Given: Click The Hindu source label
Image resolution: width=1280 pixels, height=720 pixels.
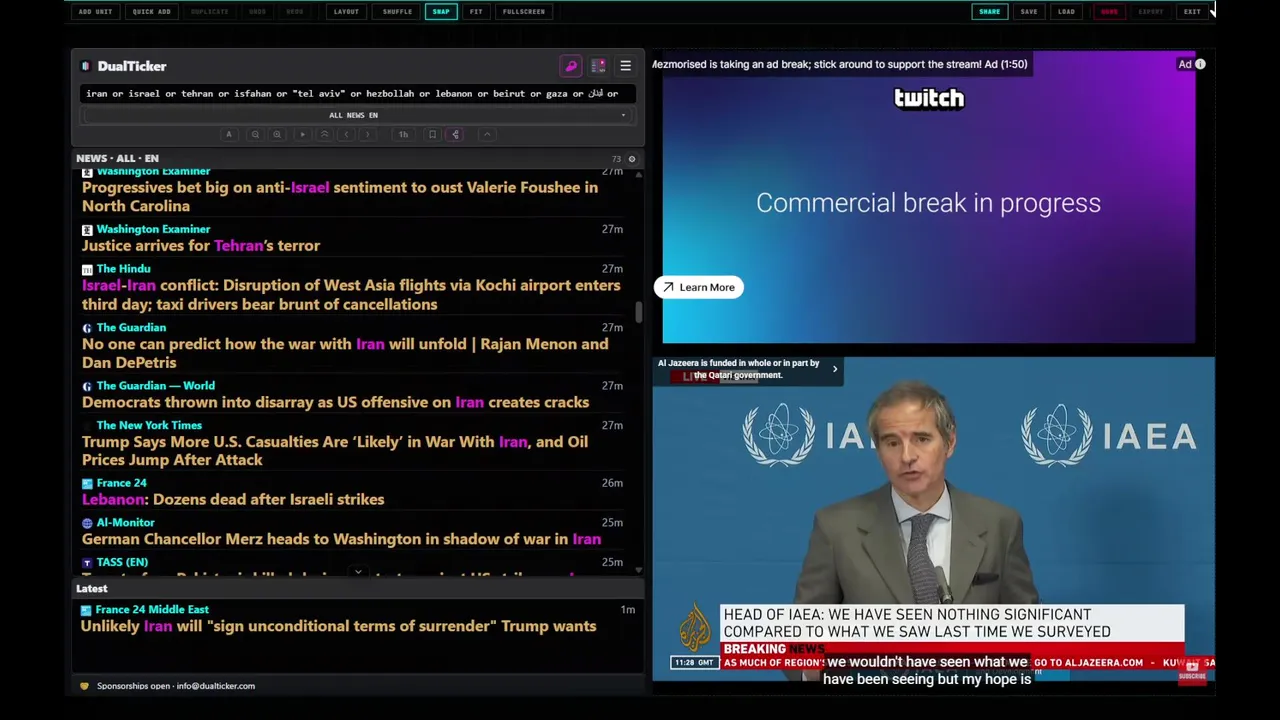Looking at the screenshot, I should (123, 268).
